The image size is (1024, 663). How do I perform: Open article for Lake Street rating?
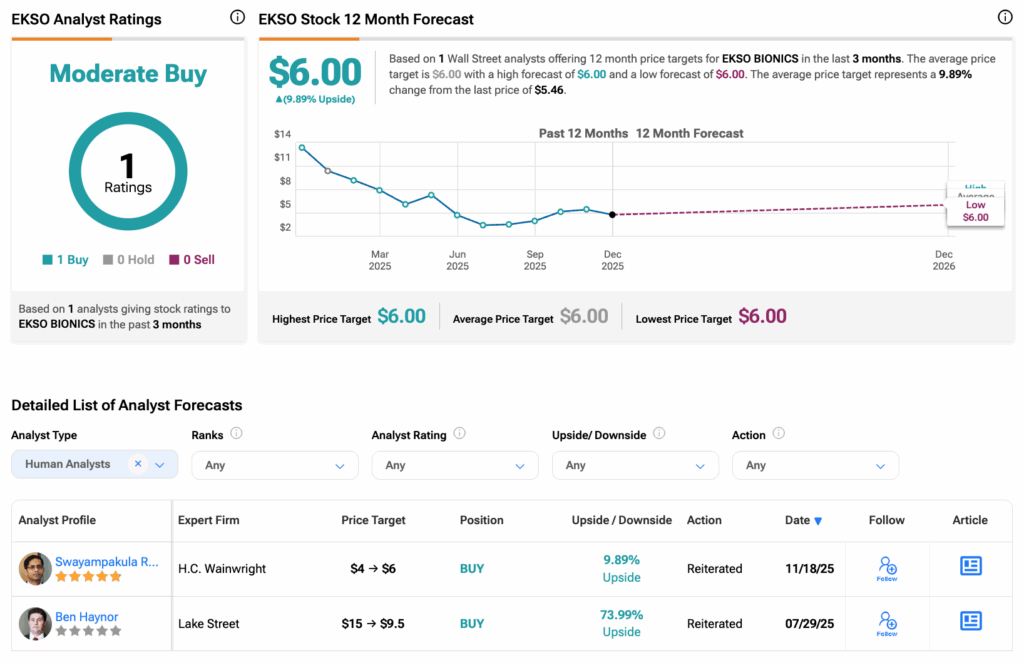click(970, 622)
